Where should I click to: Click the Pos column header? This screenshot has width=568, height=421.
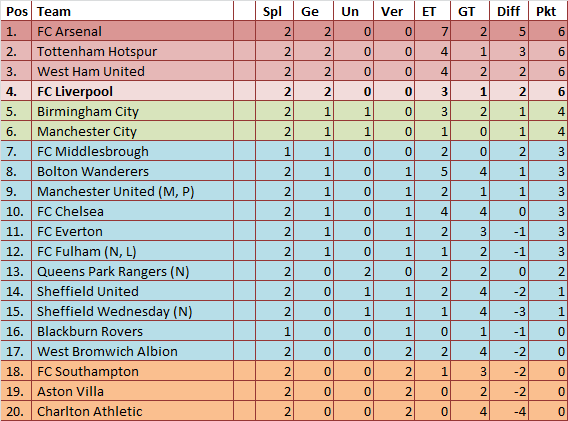click(x=16, y=11)
